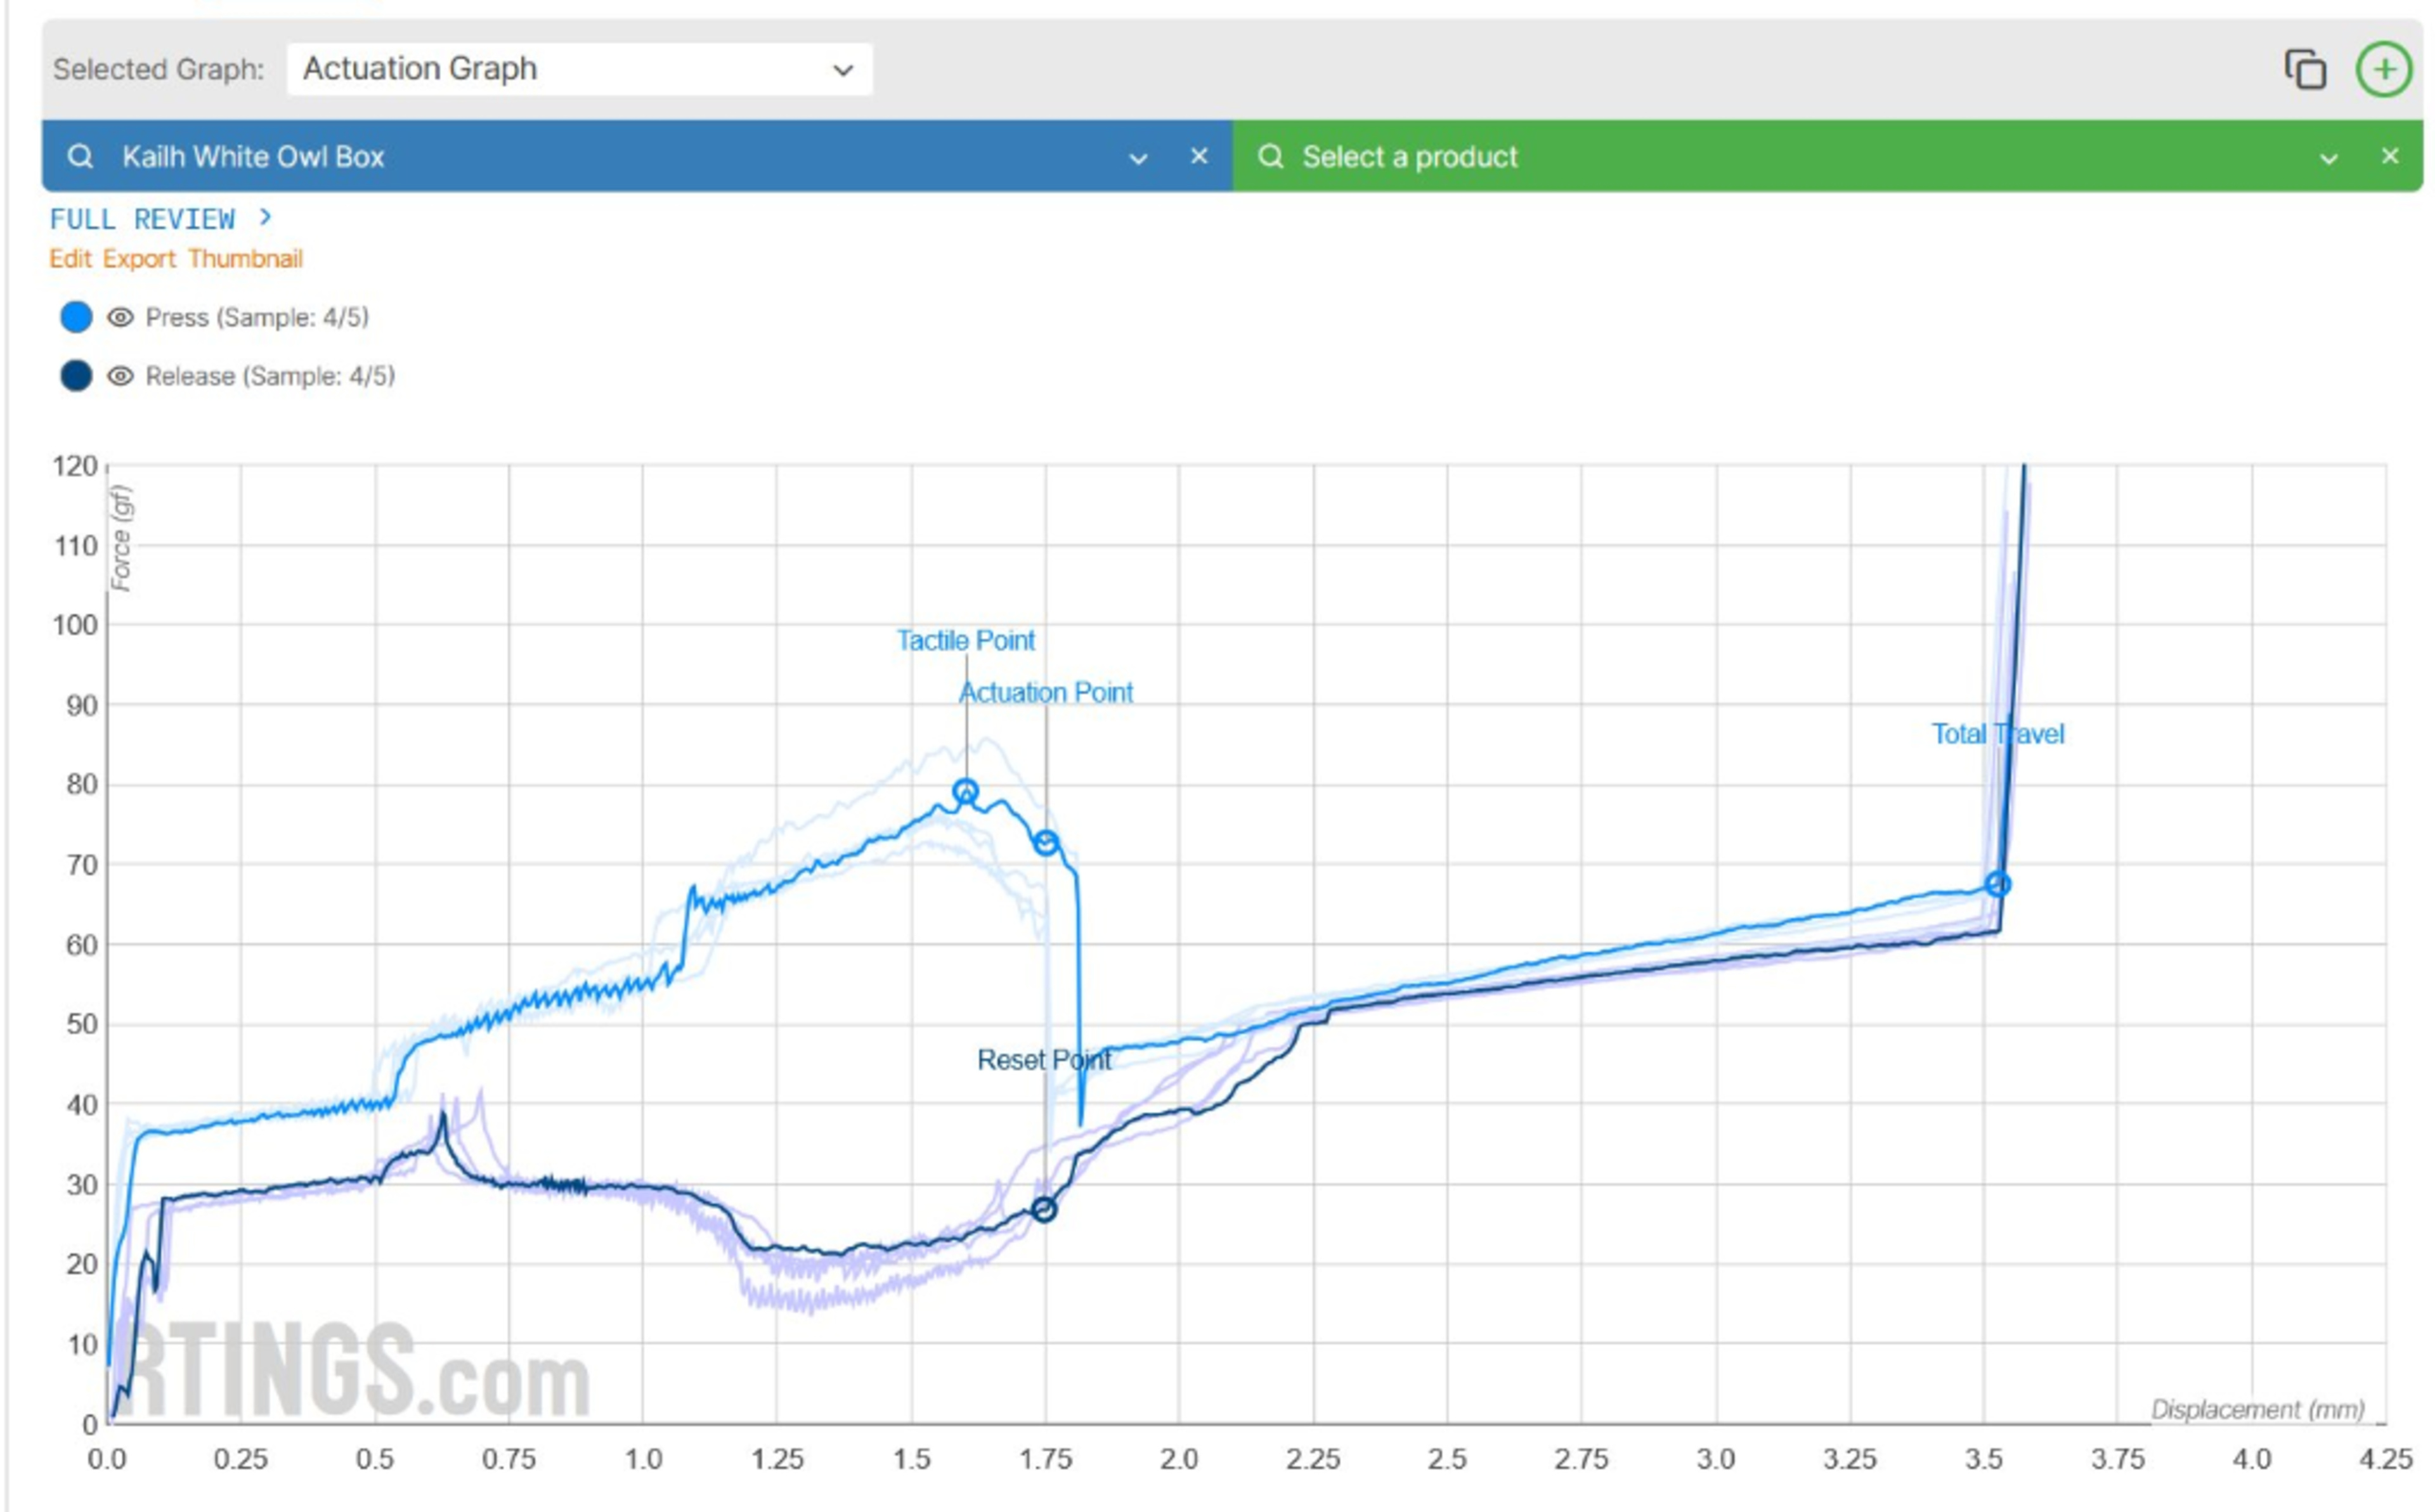
Task: Click the Edit link
Action: tap(70, 259)
